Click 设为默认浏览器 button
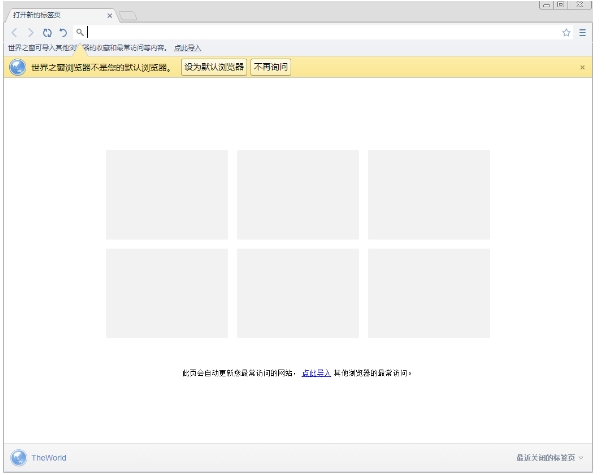Viewport: 606px width, 475px height. [214, 67]
